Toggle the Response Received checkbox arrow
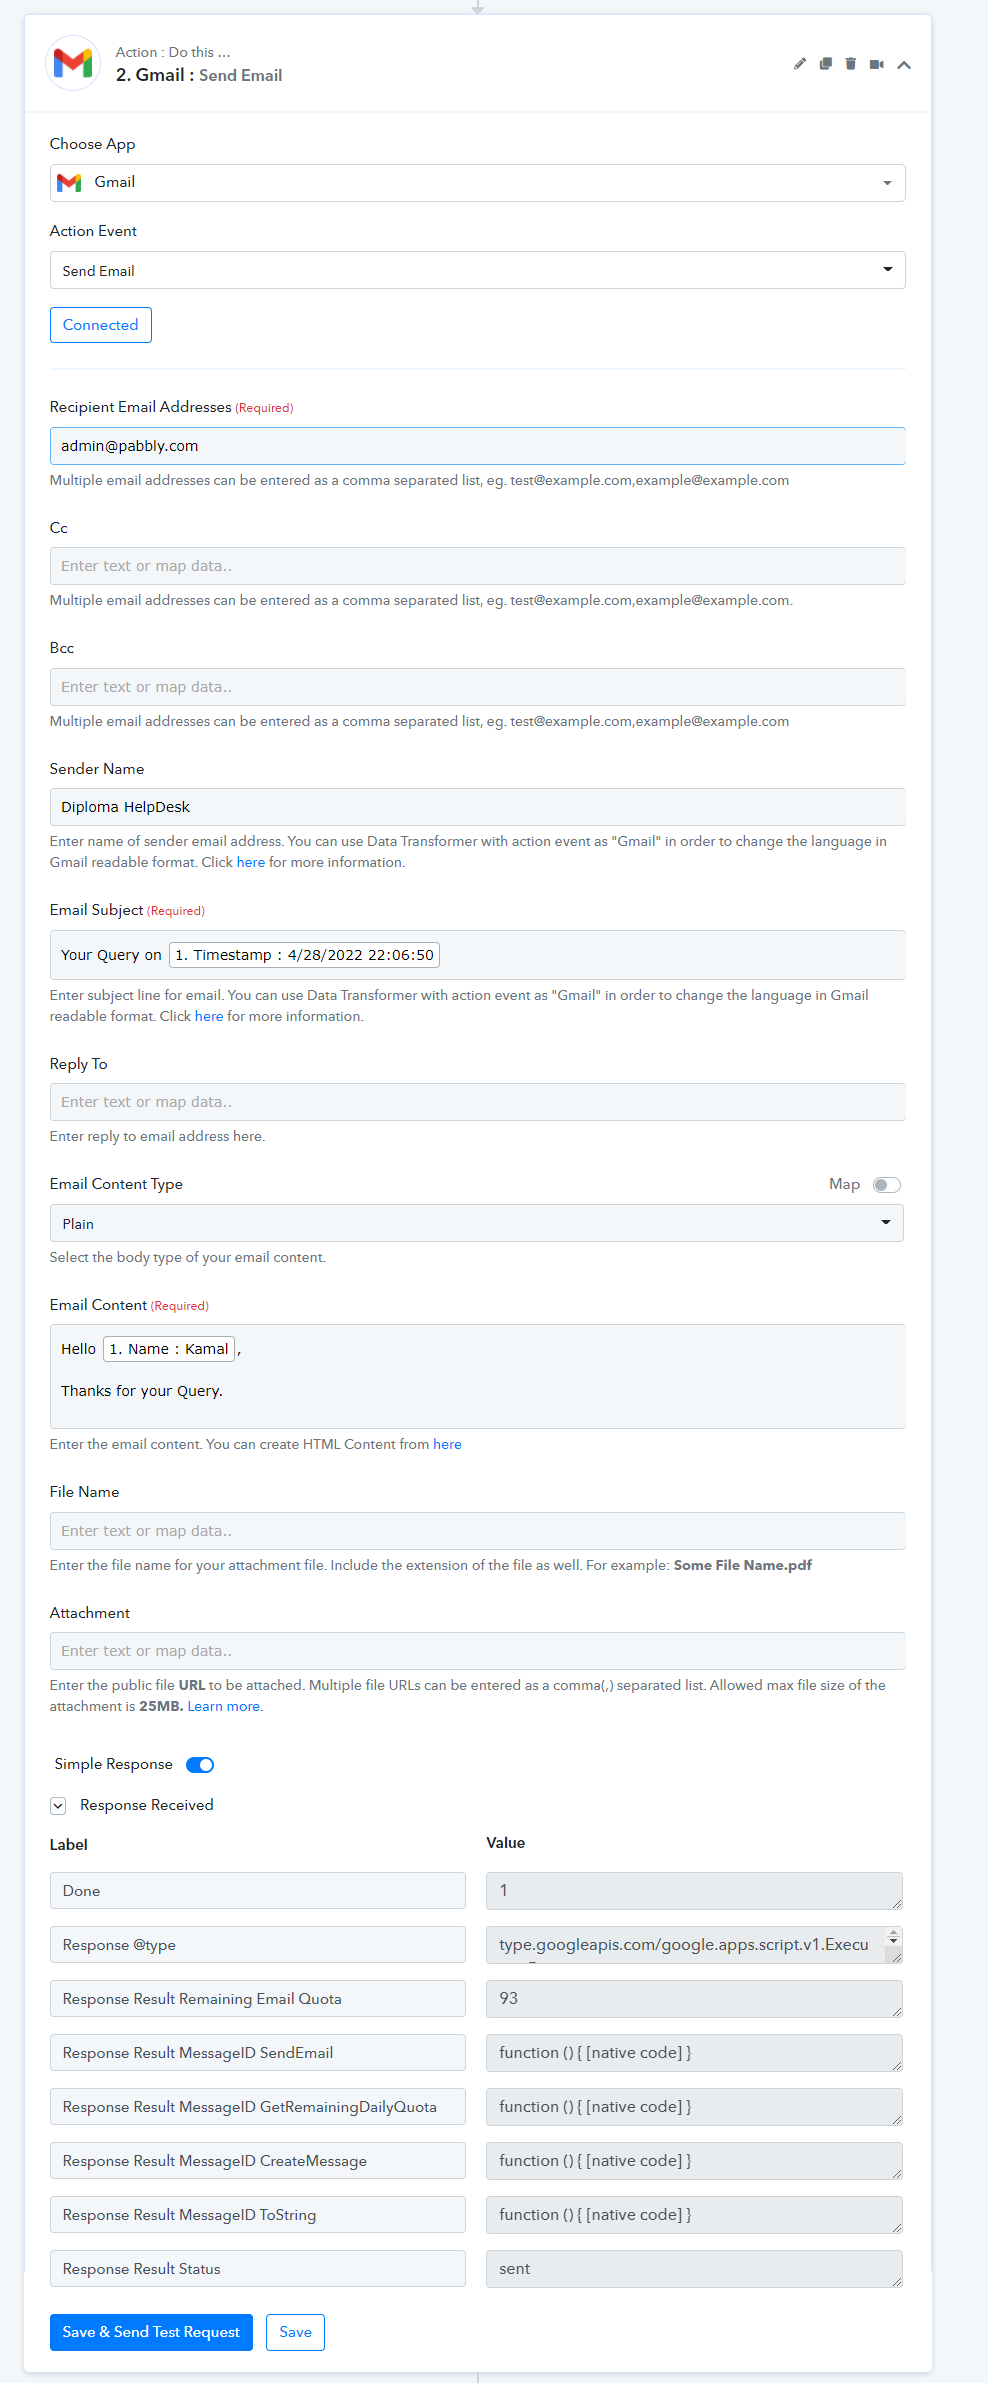The image size is (988, 2383). tap(58, 1806)
